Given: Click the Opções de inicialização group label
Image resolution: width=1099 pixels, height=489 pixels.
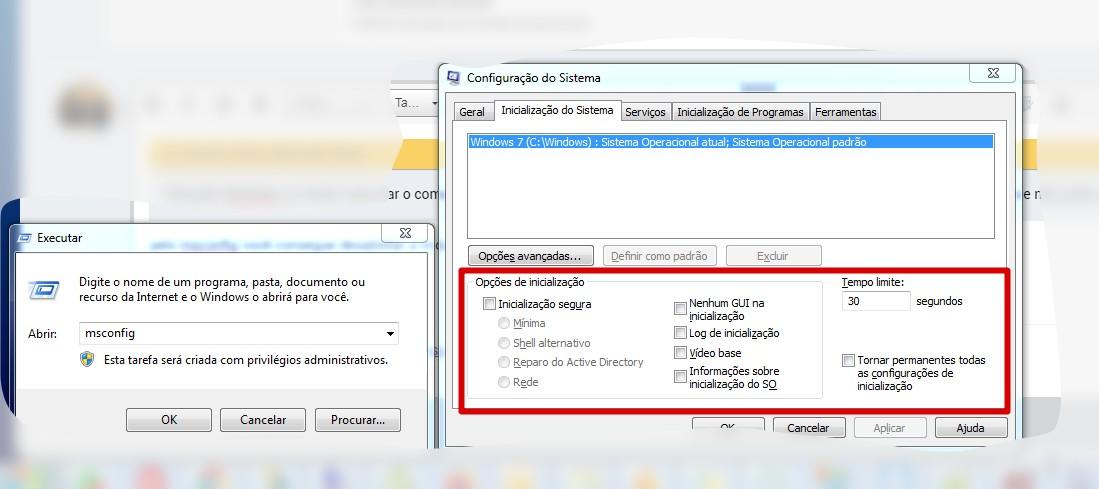Looking at the screenshot, I should coord(529,282).
